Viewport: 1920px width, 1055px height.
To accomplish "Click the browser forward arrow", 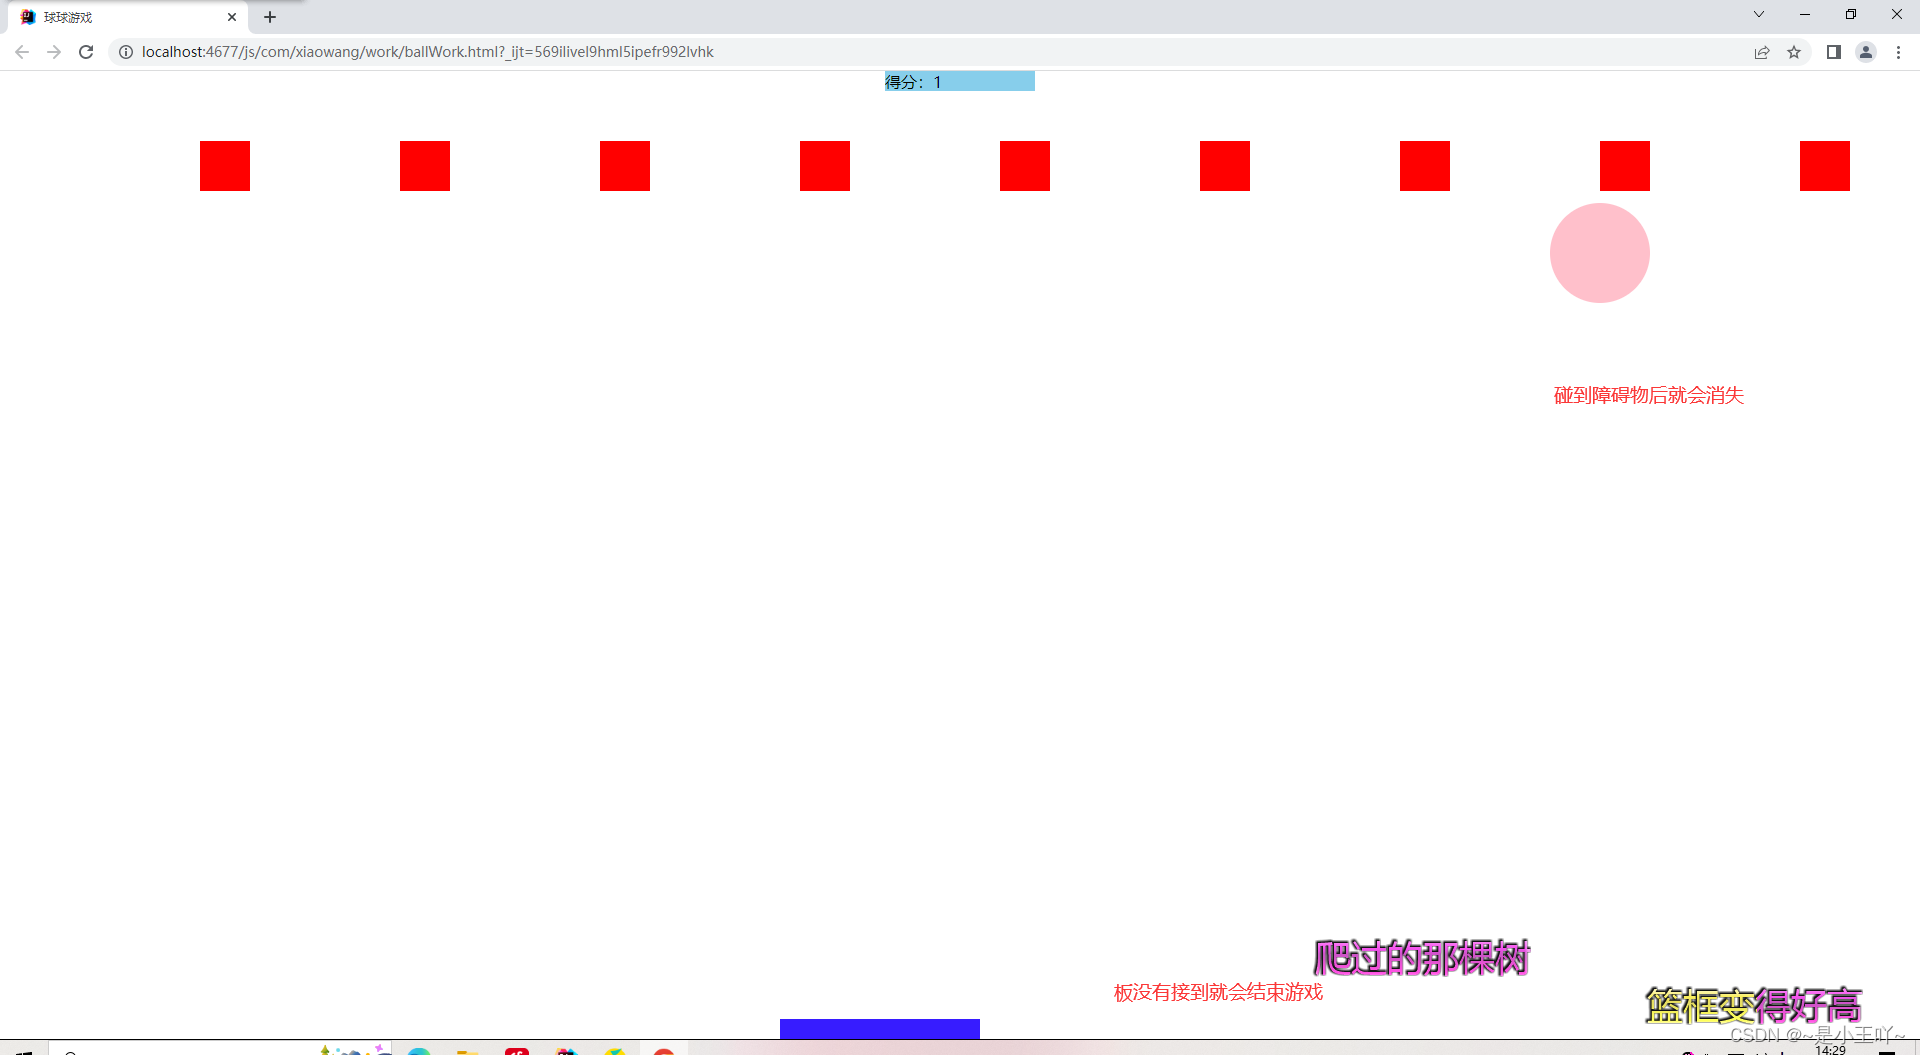I will (54, 52).
